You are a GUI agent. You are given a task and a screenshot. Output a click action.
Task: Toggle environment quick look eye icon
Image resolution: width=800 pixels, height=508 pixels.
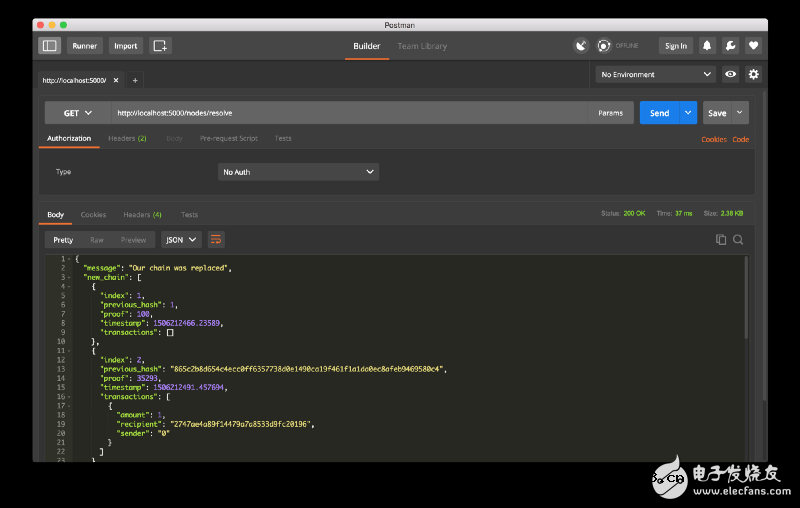point(731,74)
